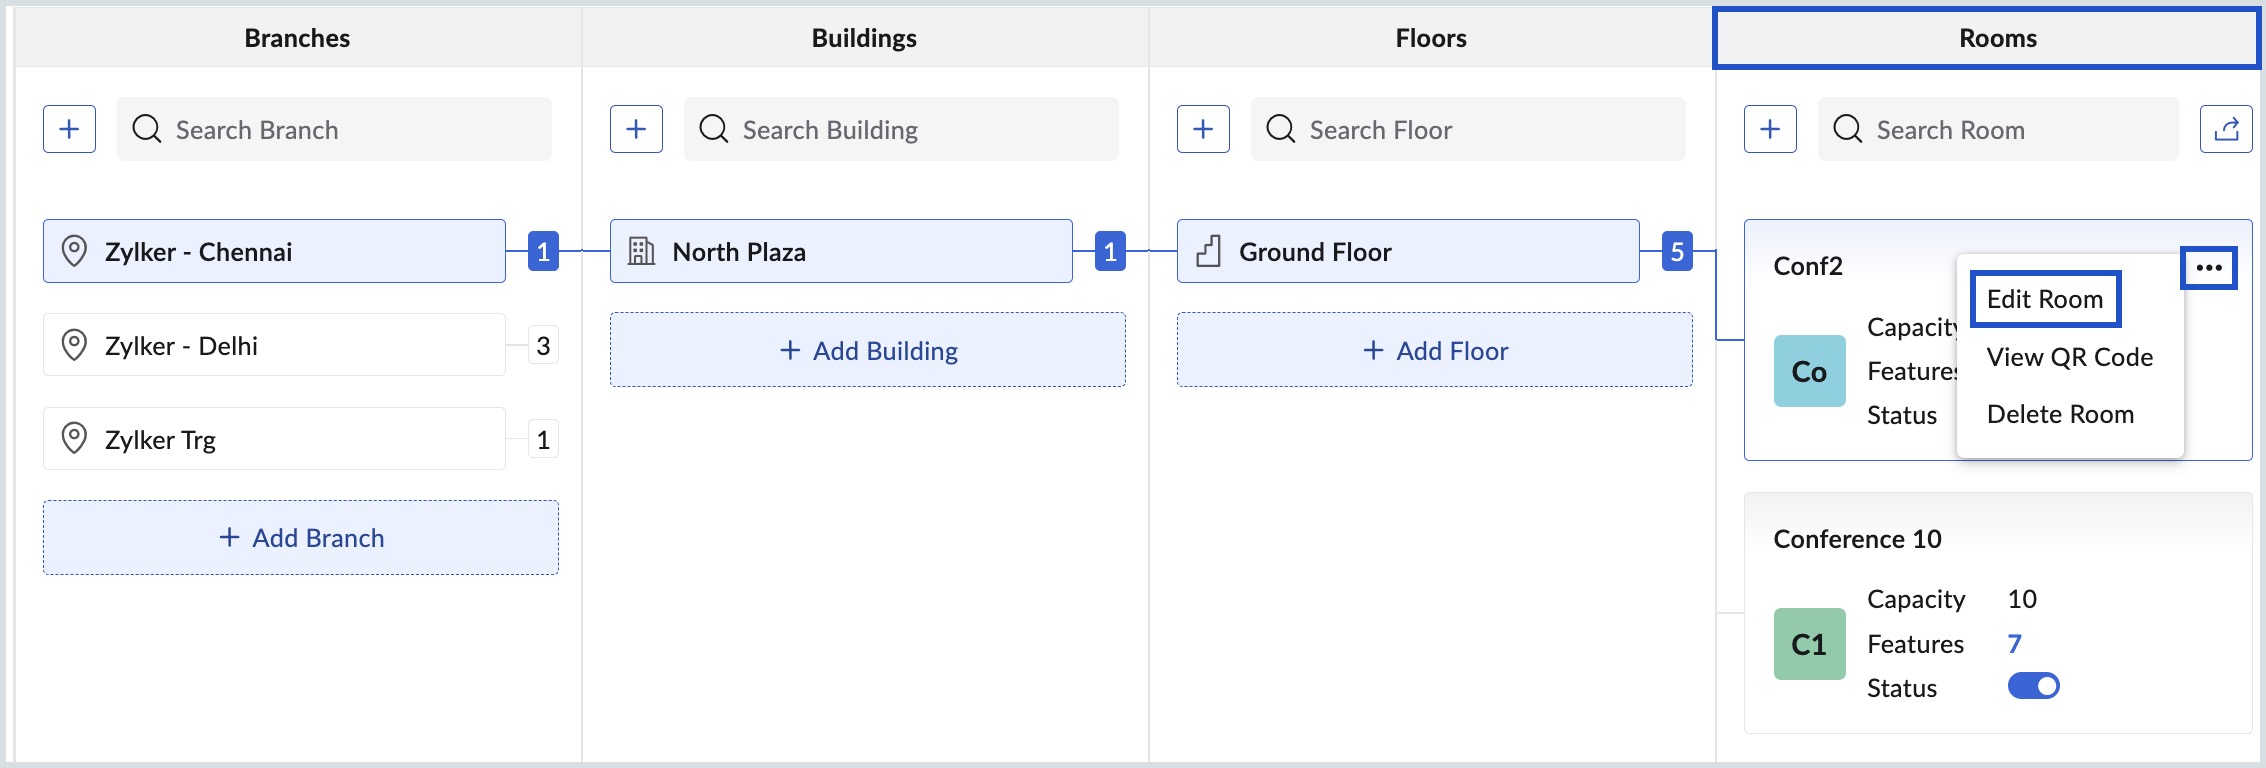The width and height of the screenshot is (2266, 768).
Task: Click the plus icon beside Search Building
Action: click(x=636, y=129)
